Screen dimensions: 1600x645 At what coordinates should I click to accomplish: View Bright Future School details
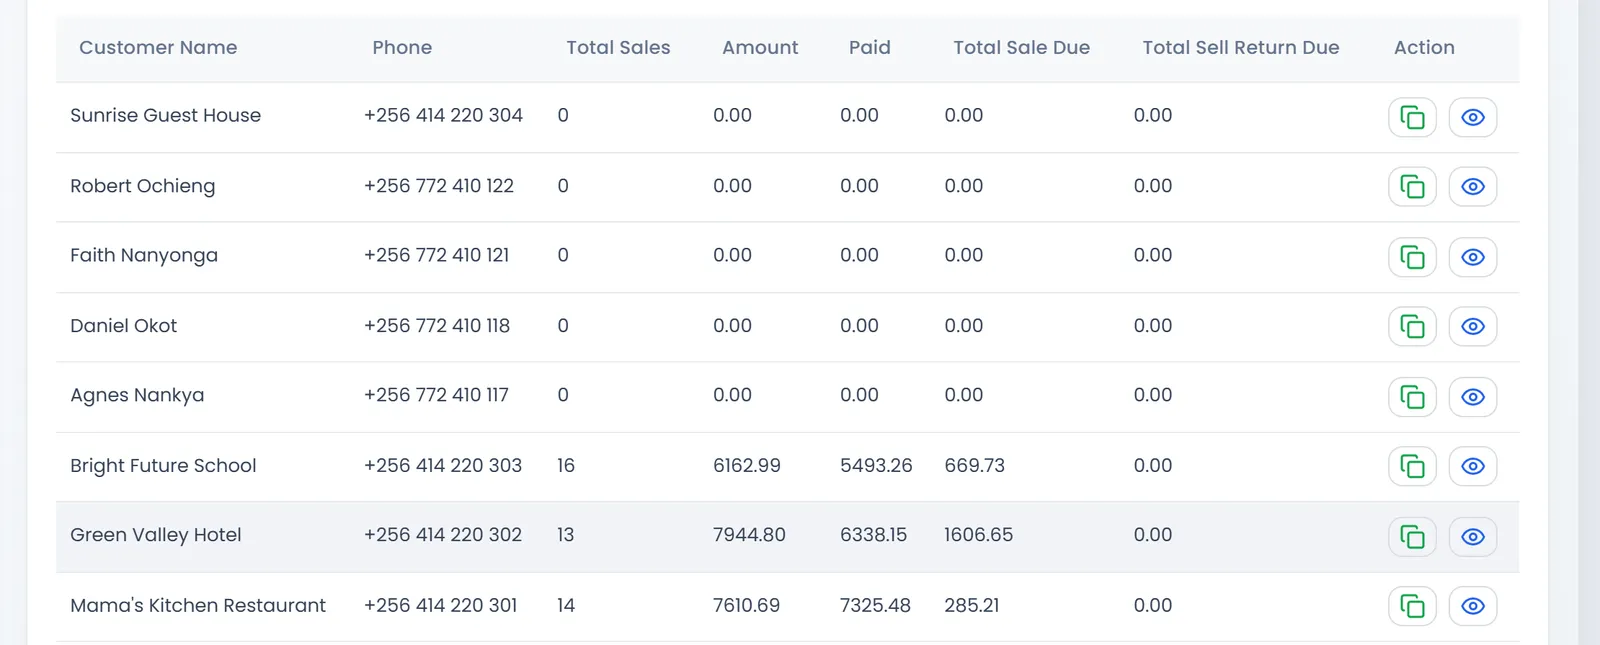coord(1473,466)
